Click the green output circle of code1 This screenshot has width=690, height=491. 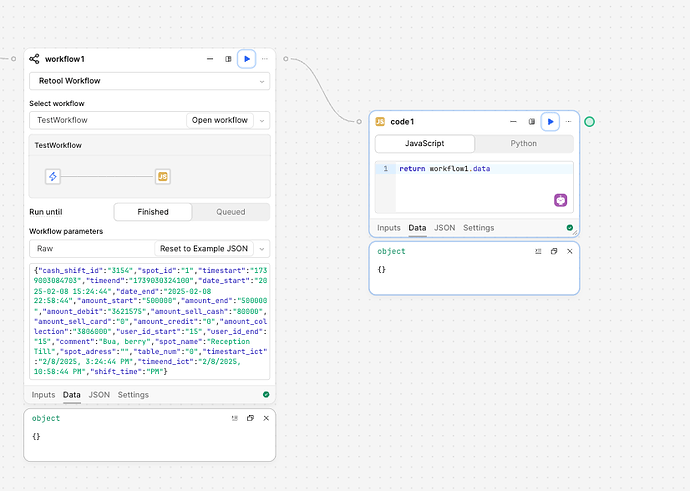tap(589, 122)
